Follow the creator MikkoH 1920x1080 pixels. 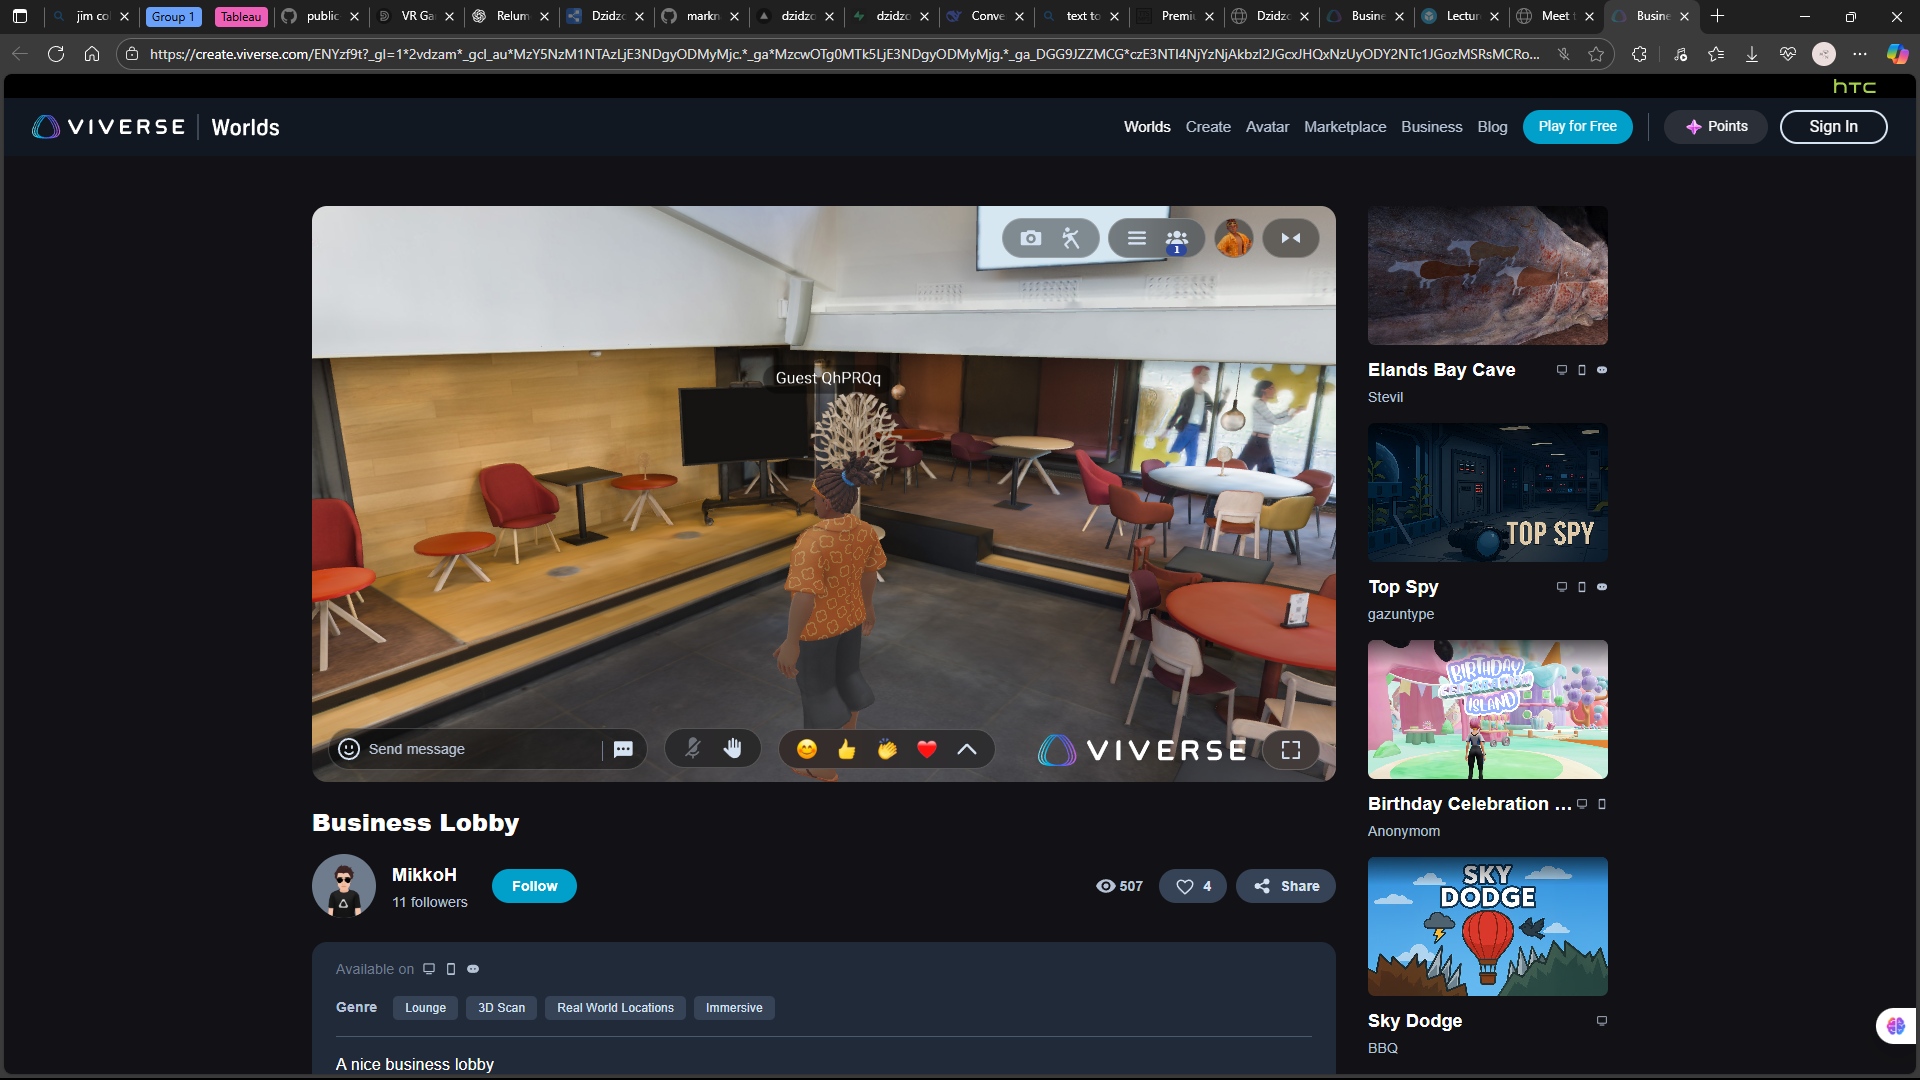click(x=534, y=886)
